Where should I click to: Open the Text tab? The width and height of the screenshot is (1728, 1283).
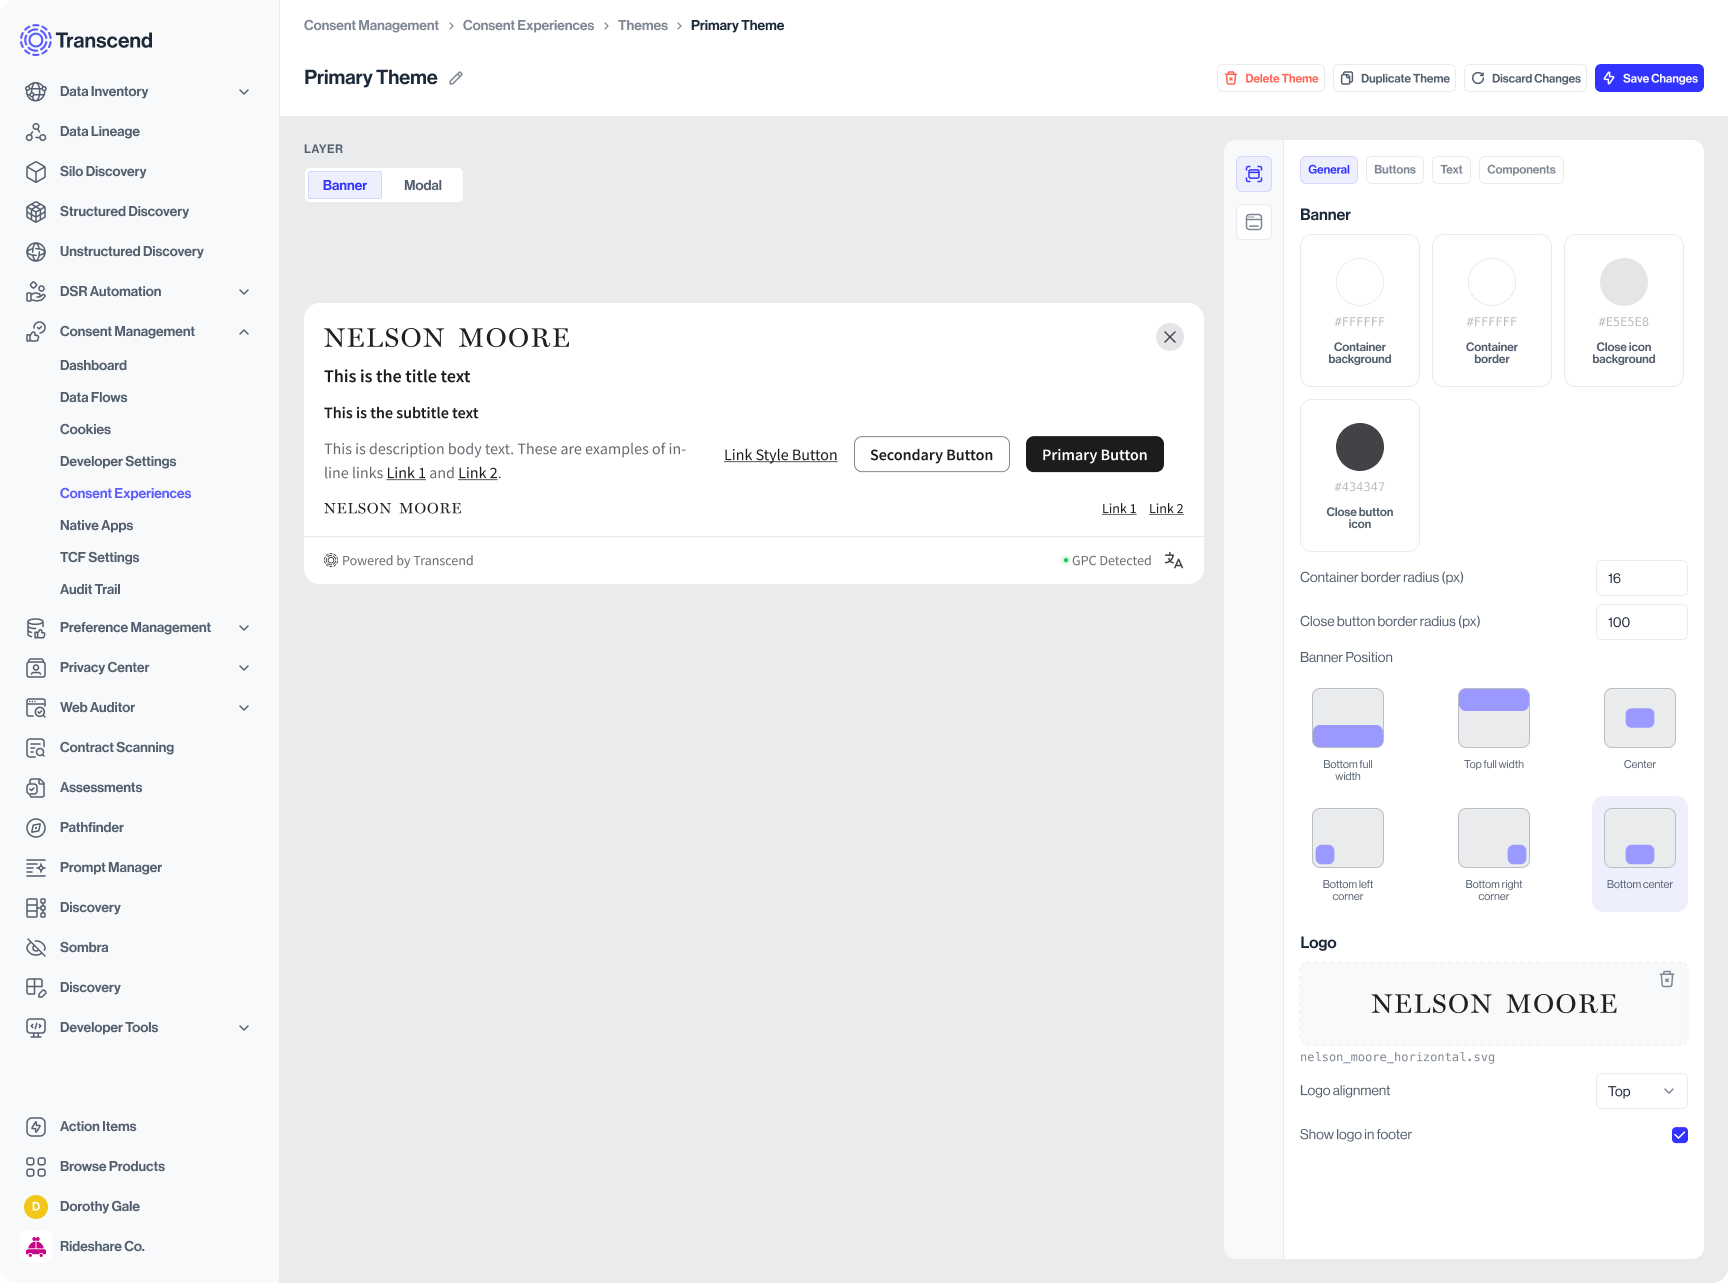pyautogui.click(x=1451, y=170)
